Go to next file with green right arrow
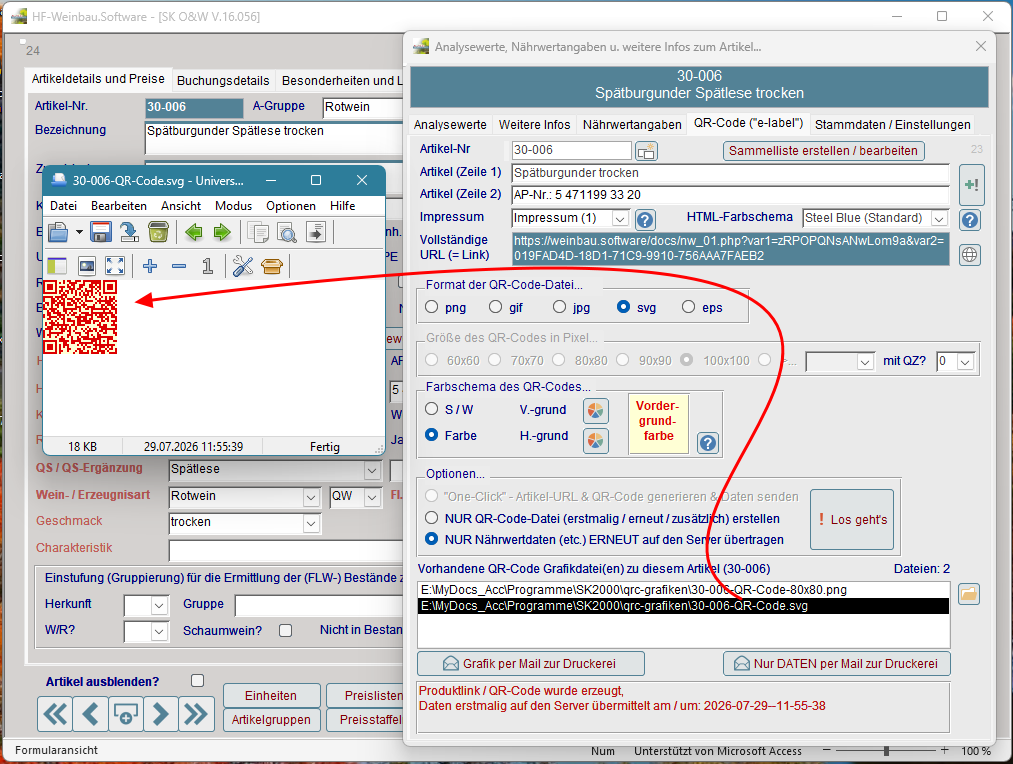This screenshot has height=764, width=1013. [x=222, y=232]
